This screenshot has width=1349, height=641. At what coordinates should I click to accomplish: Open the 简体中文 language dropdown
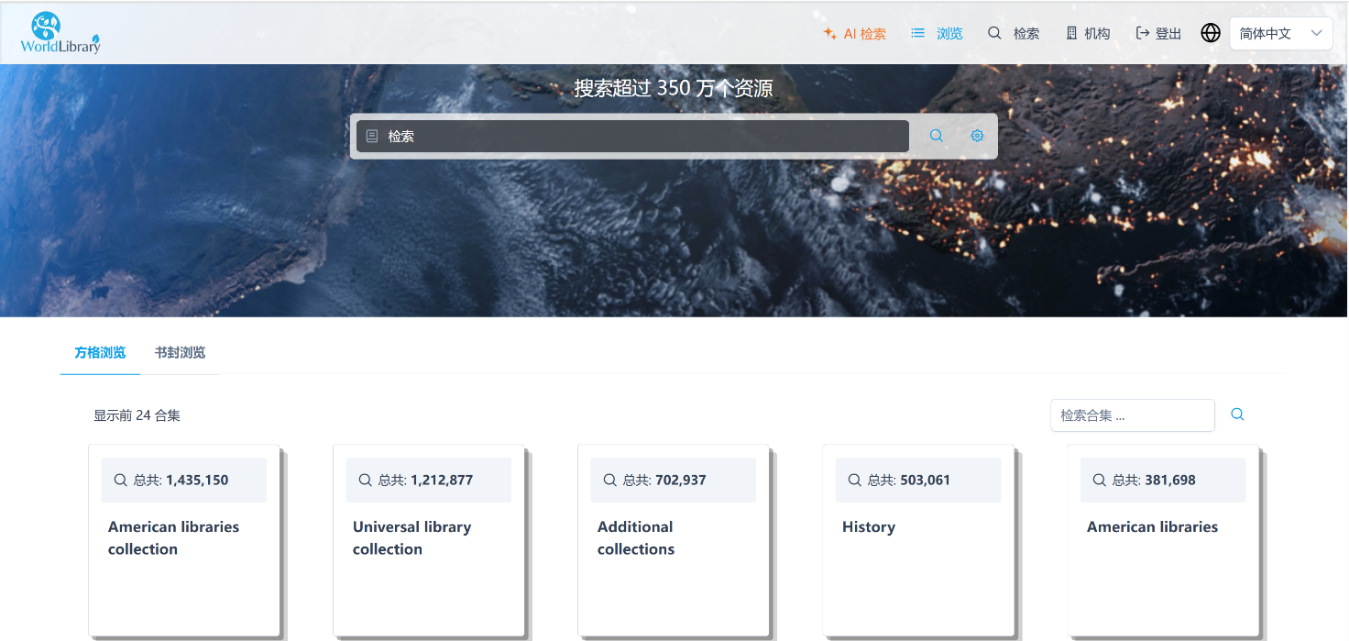point(1281,33)
